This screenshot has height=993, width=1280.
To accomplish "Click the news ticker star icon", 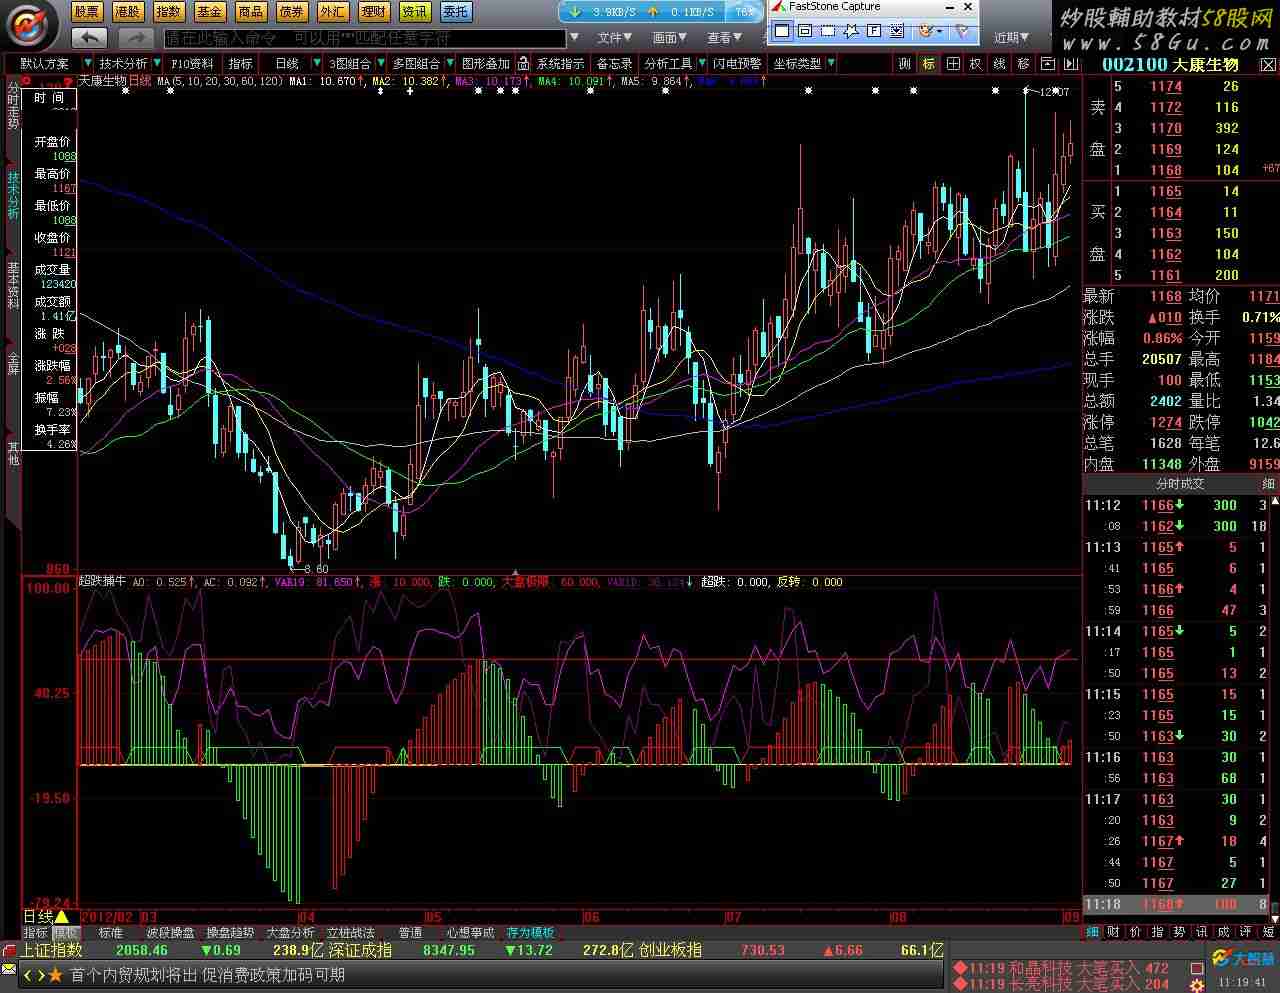I will (55, 975).
